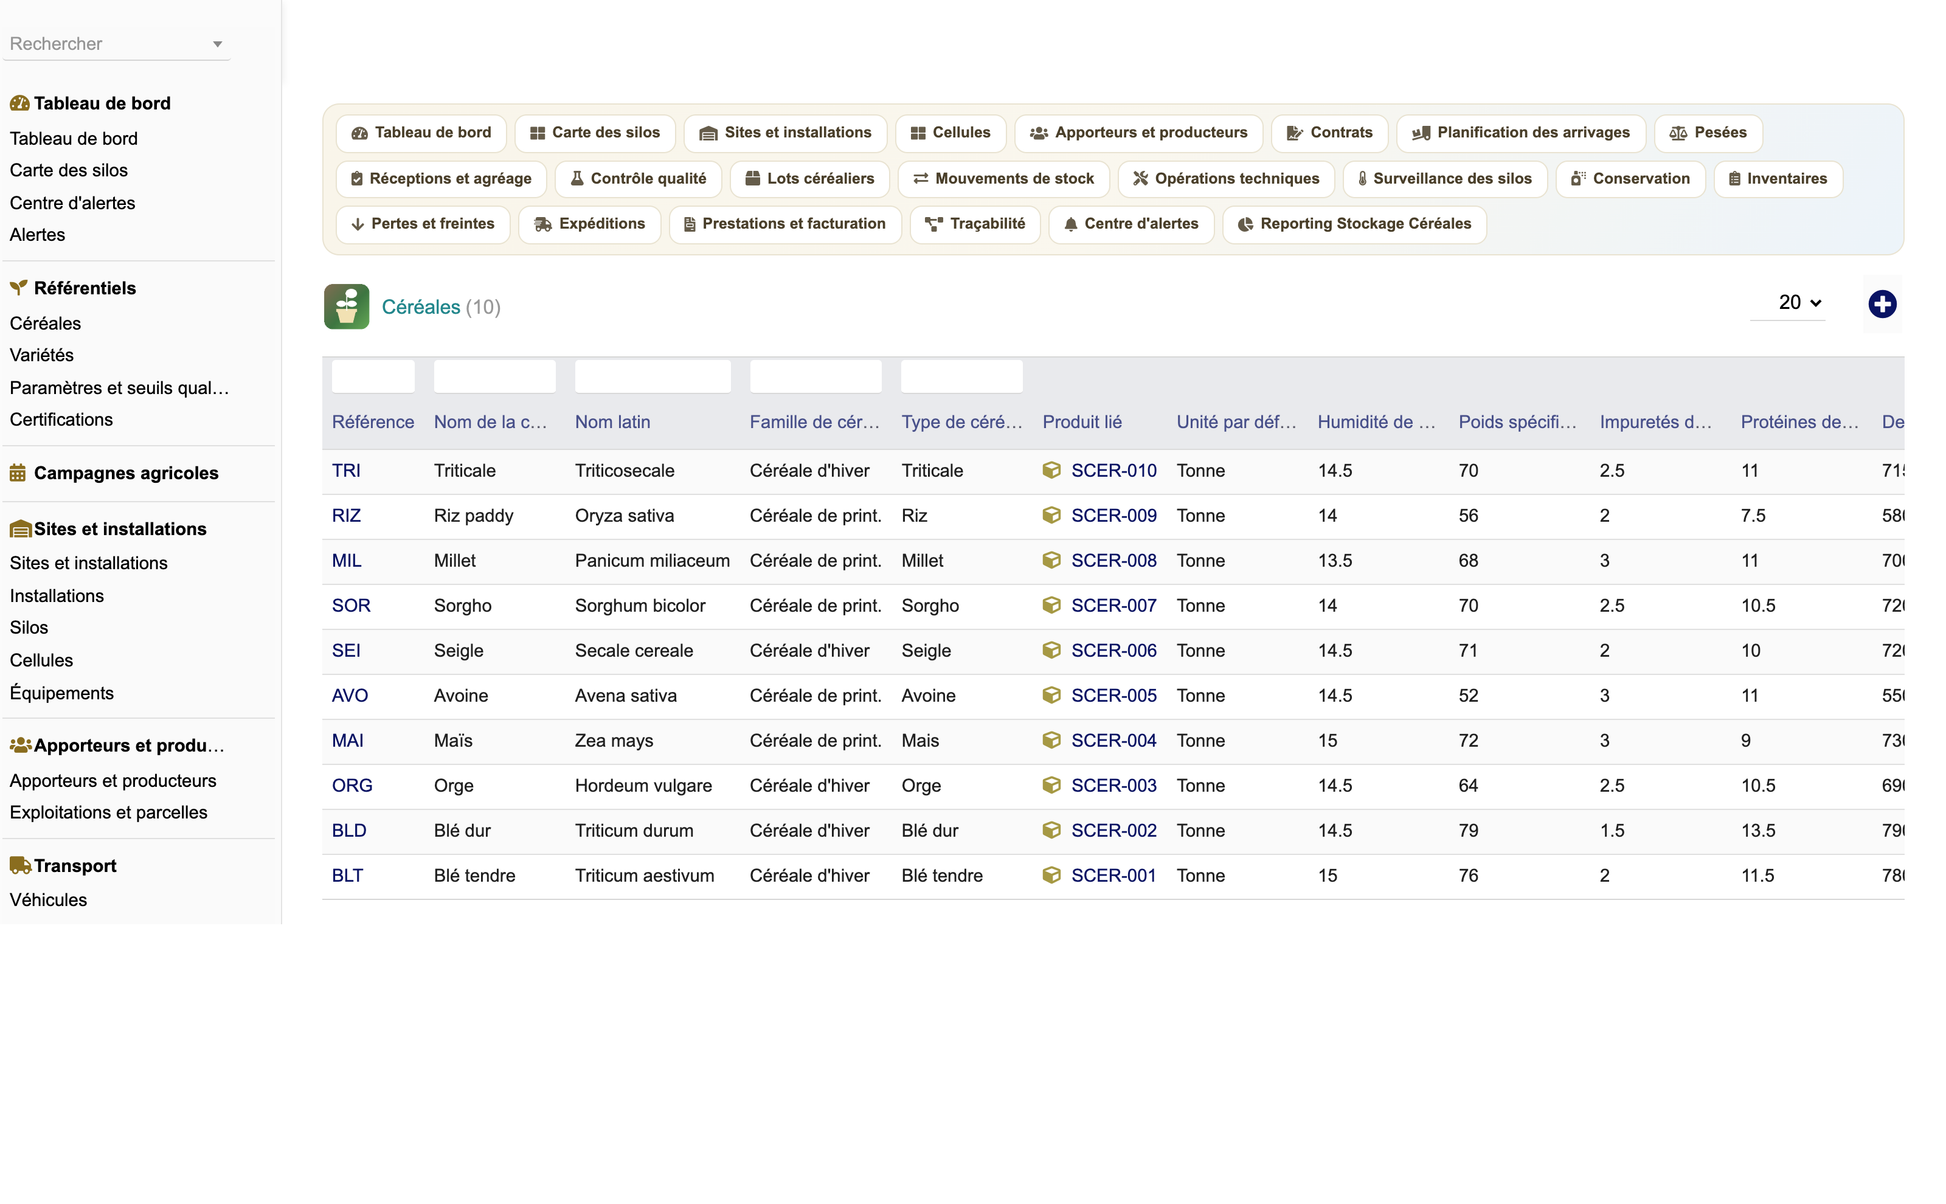
Task: Click the Sites et installations warehouse icon in sidebar
Action: (20, 529)
